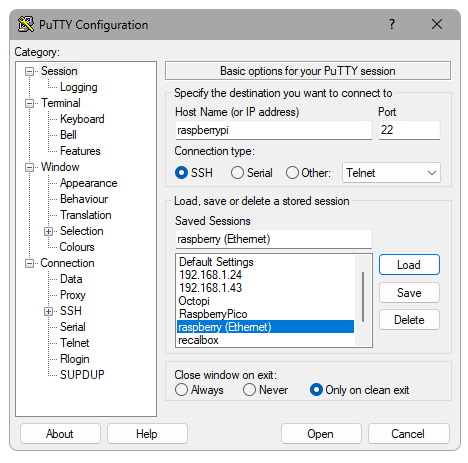Click the question mark help icon in title bar
468x463 pixels.
[x=392, y=24]
